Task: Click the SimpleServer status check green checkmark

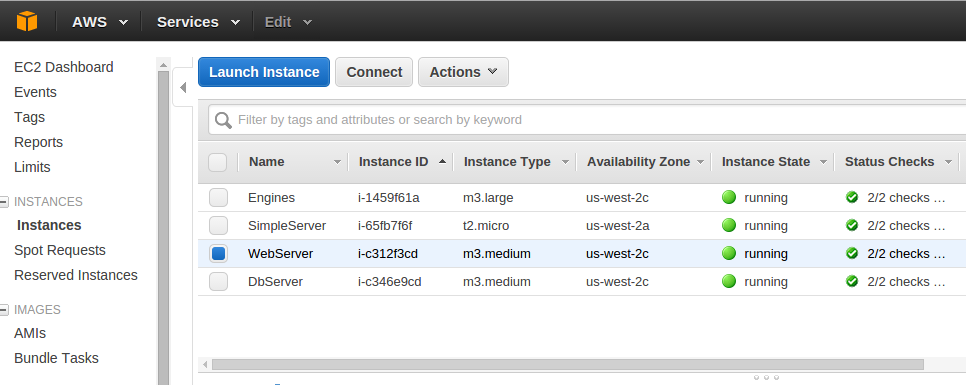Action: 852,225
